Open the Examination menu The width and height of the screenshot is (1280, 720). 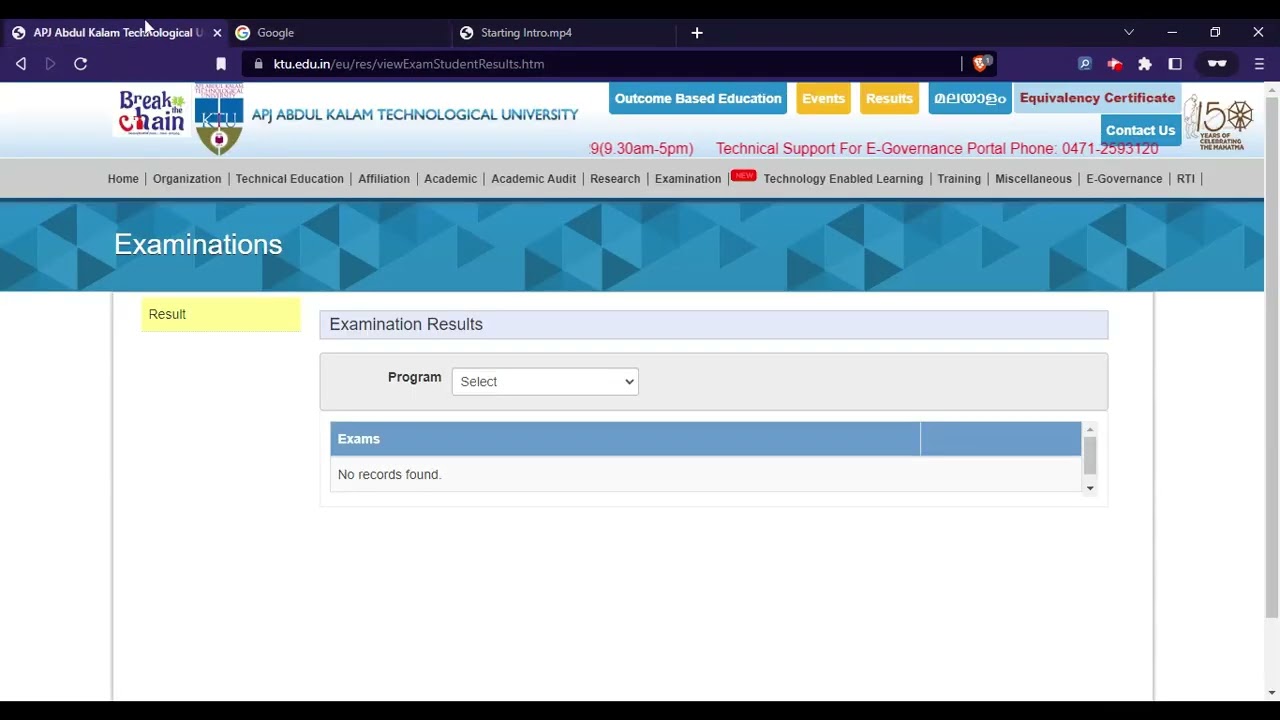click(688, 179)
